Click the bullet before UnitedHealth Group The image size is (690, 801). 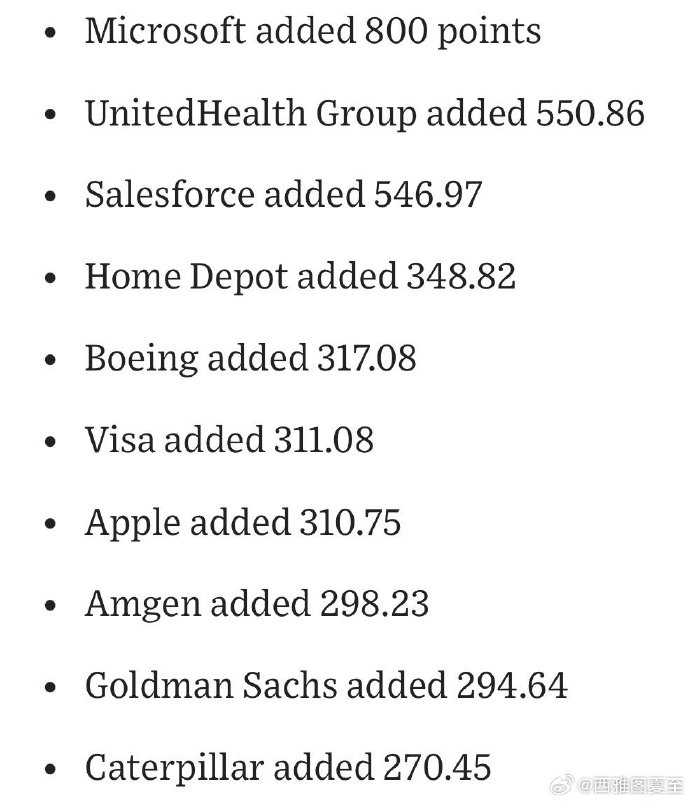(x=50, y=114)
